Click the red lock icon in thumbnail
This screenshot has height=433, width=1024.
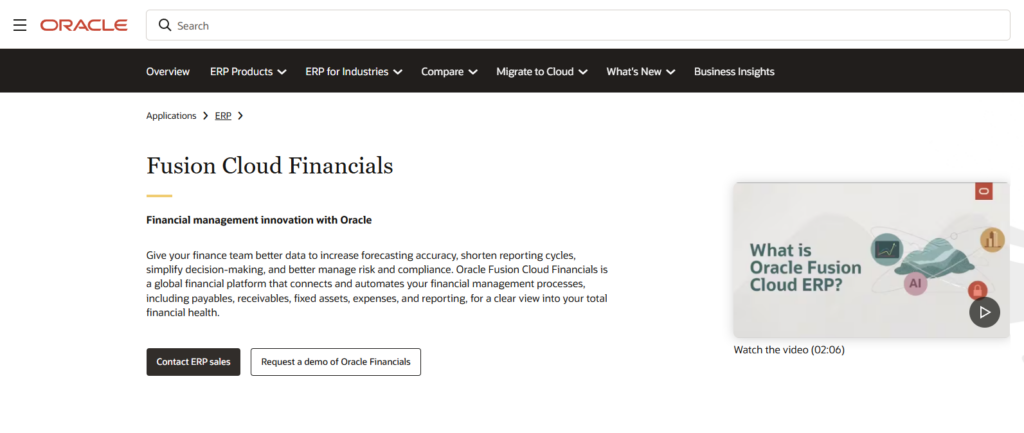pyautogui.click(x=977, y=291)
